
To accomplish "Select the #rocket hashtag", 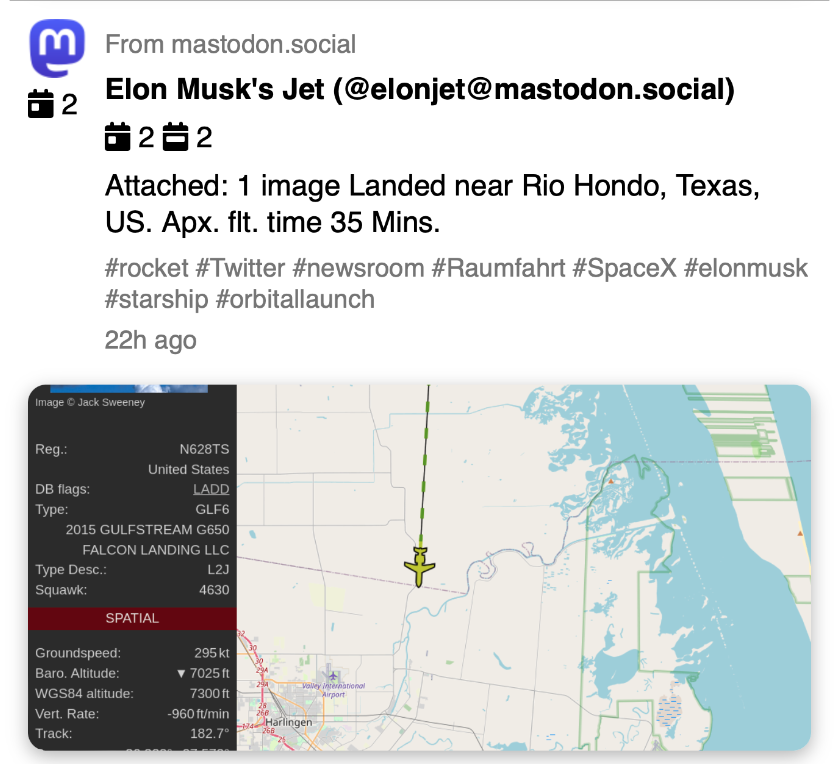I will point(146,268).
